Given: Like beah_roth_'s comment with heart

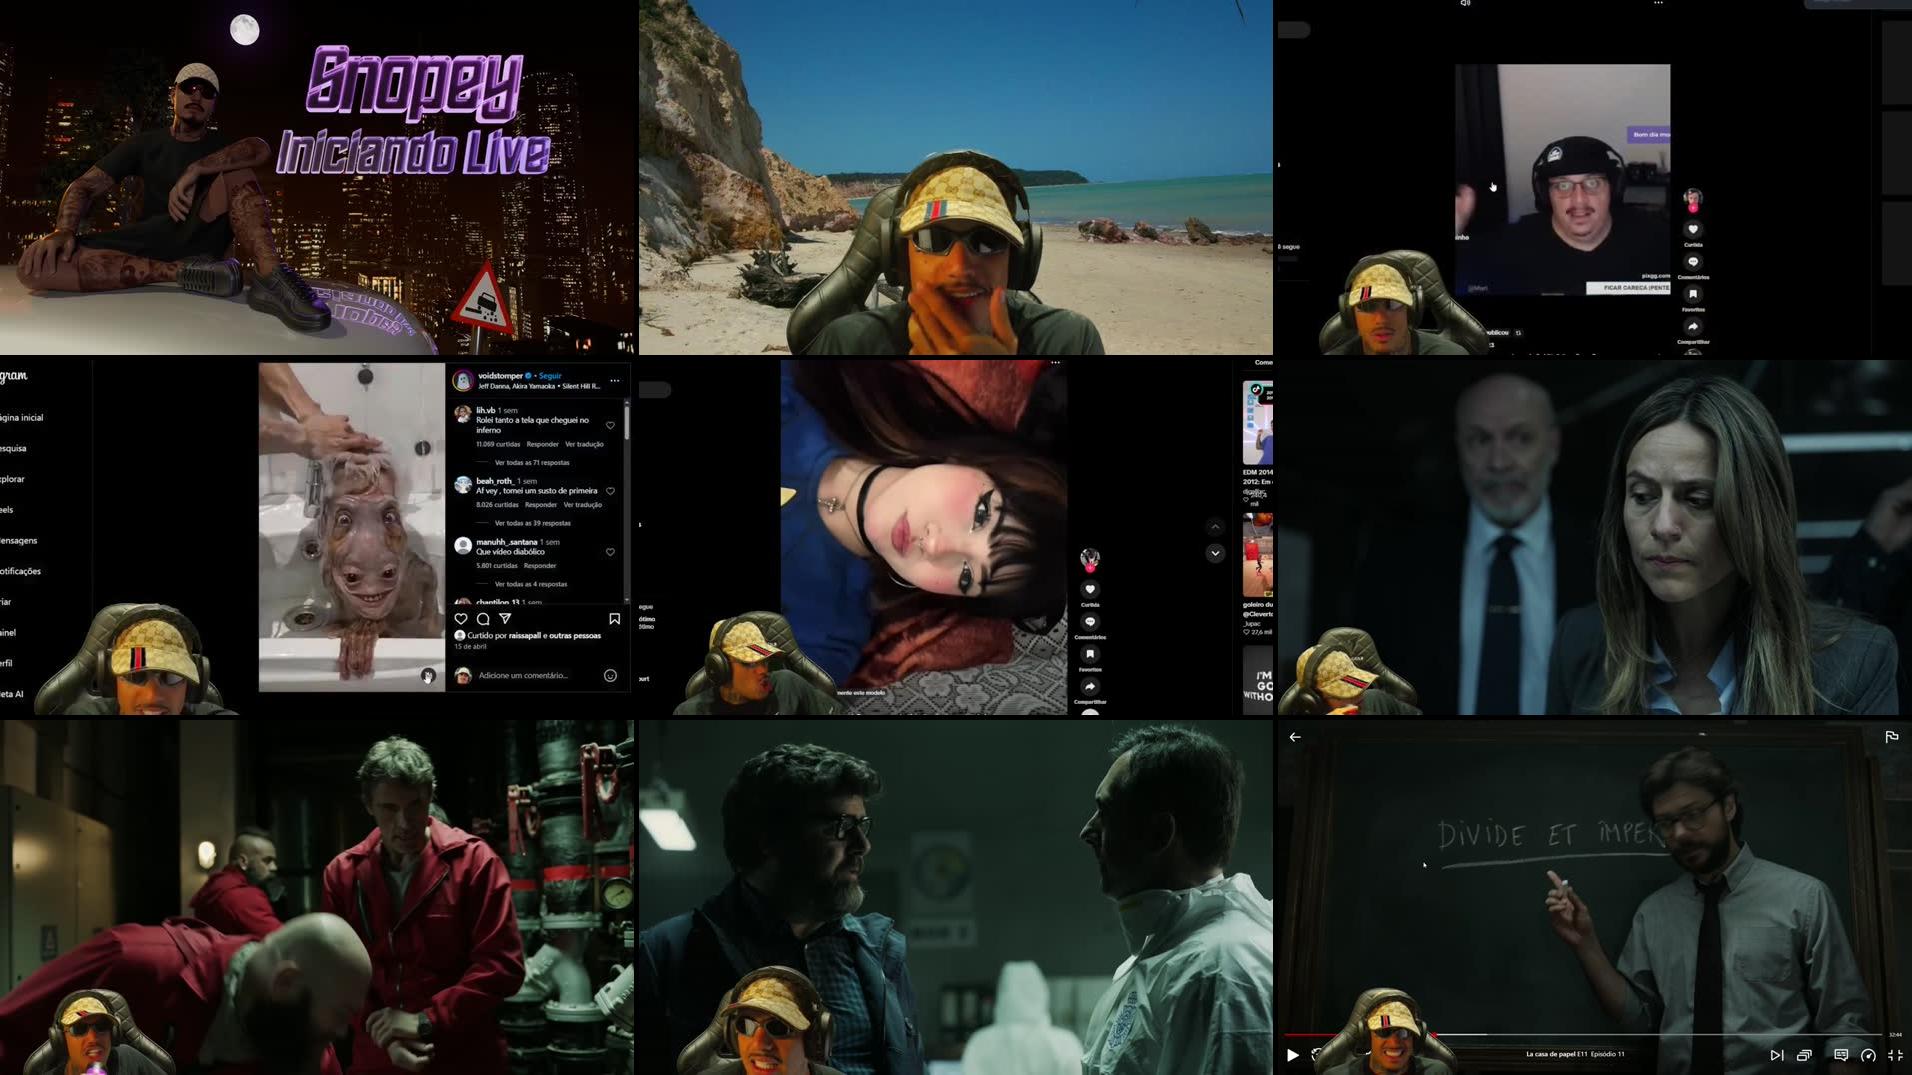Looking at the screenshot, I should 610,491.
